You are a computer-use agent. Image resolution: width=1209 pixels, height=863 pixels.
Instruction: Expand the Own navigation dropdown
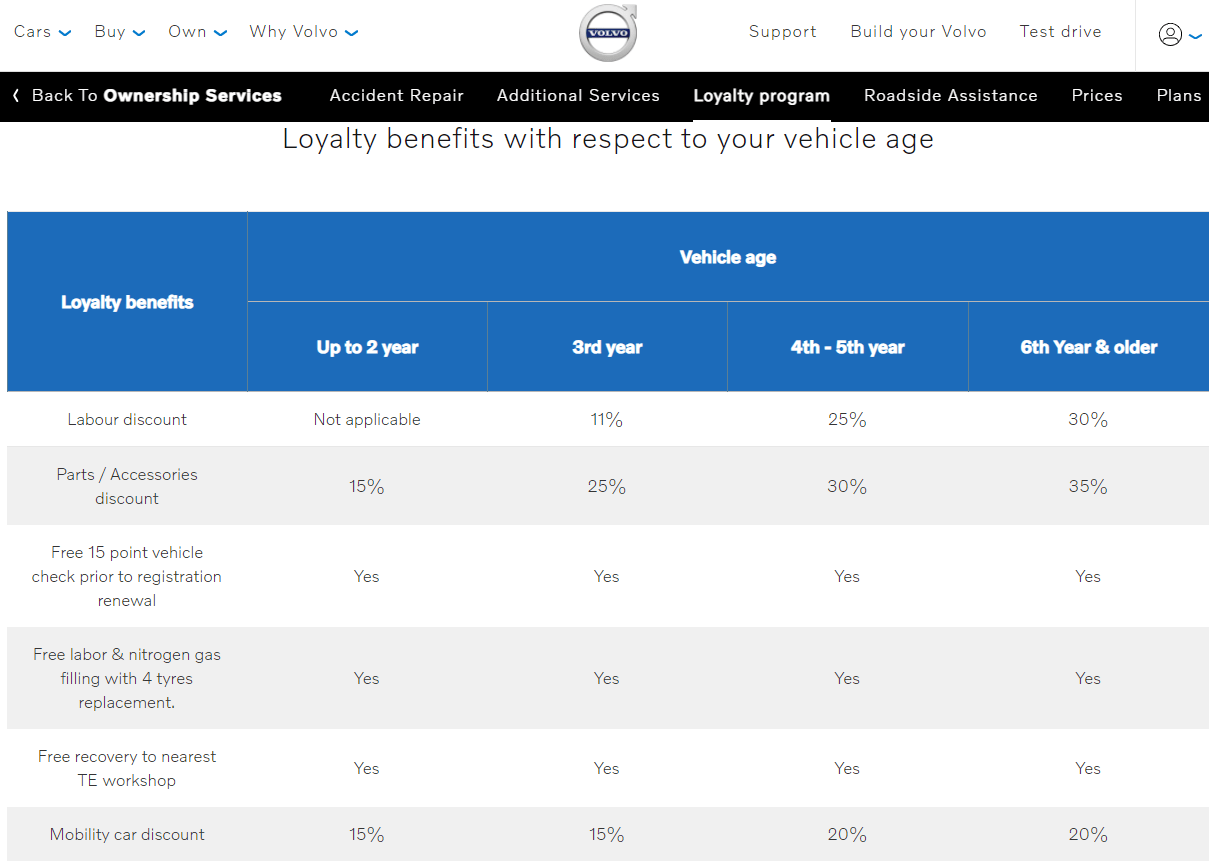pyautogui.click(x=197, y=32)
